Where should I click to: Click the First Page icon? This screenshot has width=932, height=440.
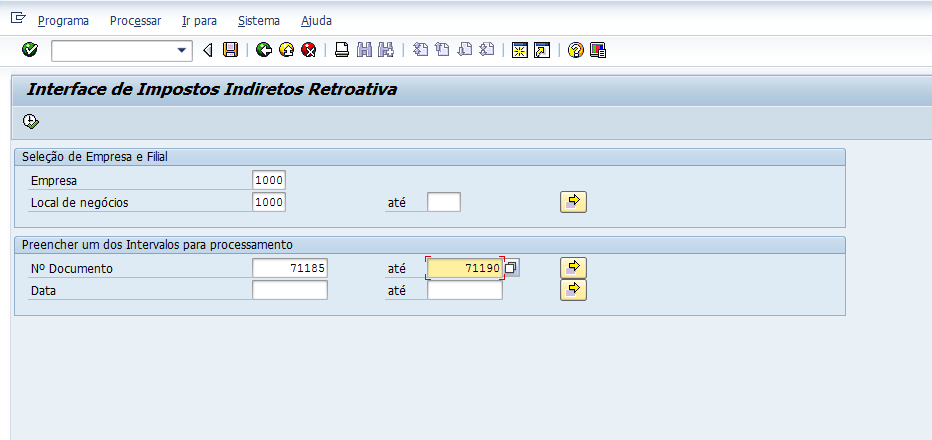tap(420, 50)
